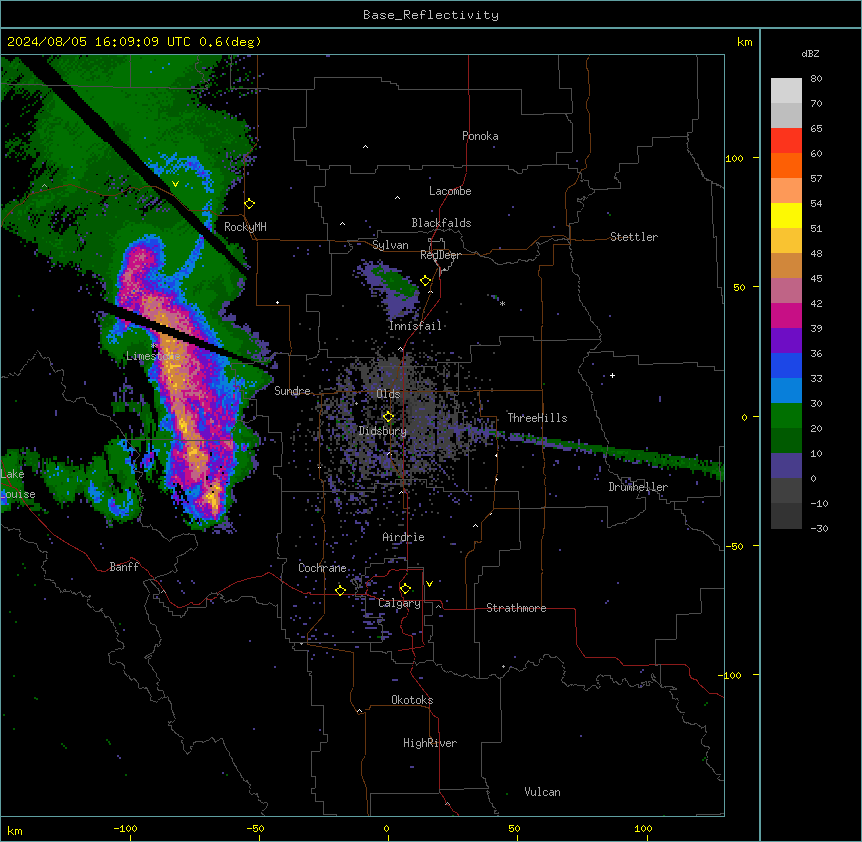Image resolution: width=862 pixels, height=842 pixels.
Task: Click the Calgary label
Action: coord(399,603)
